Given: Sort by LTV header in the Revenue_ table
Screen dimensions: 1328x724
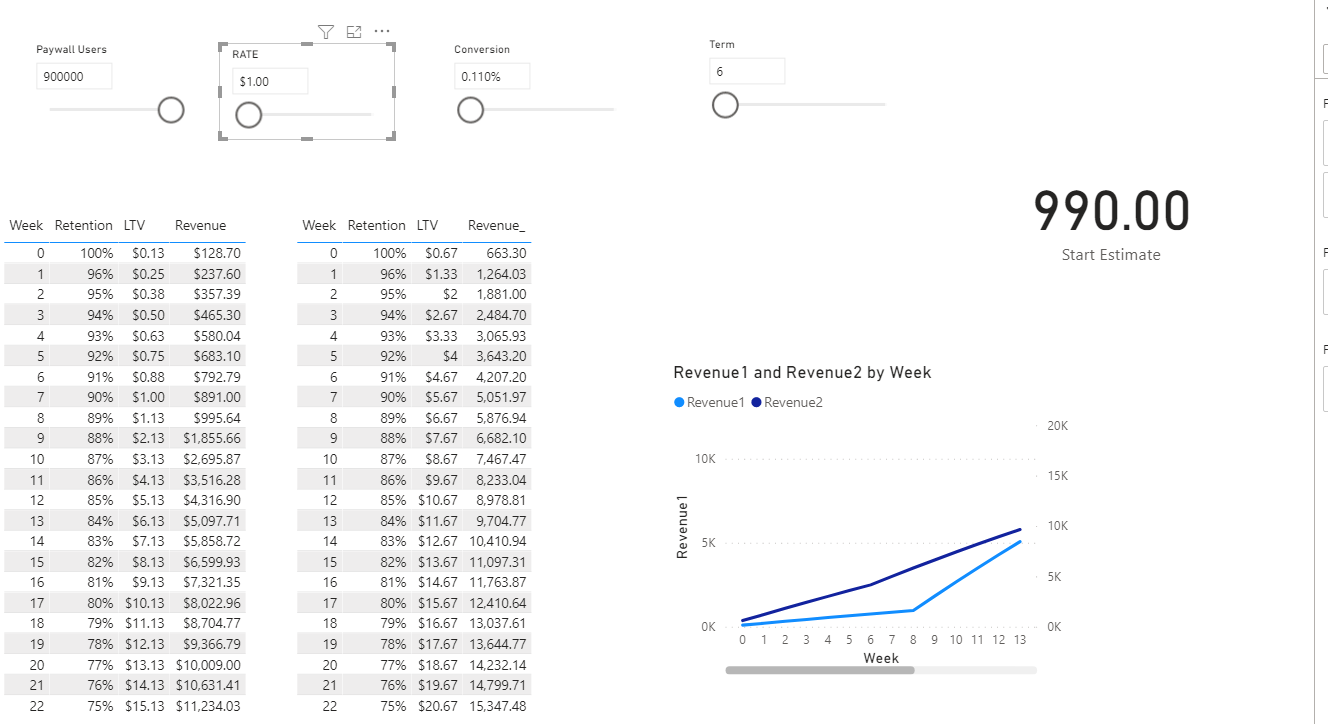Looking at the screenshot, I should [427, 226].
